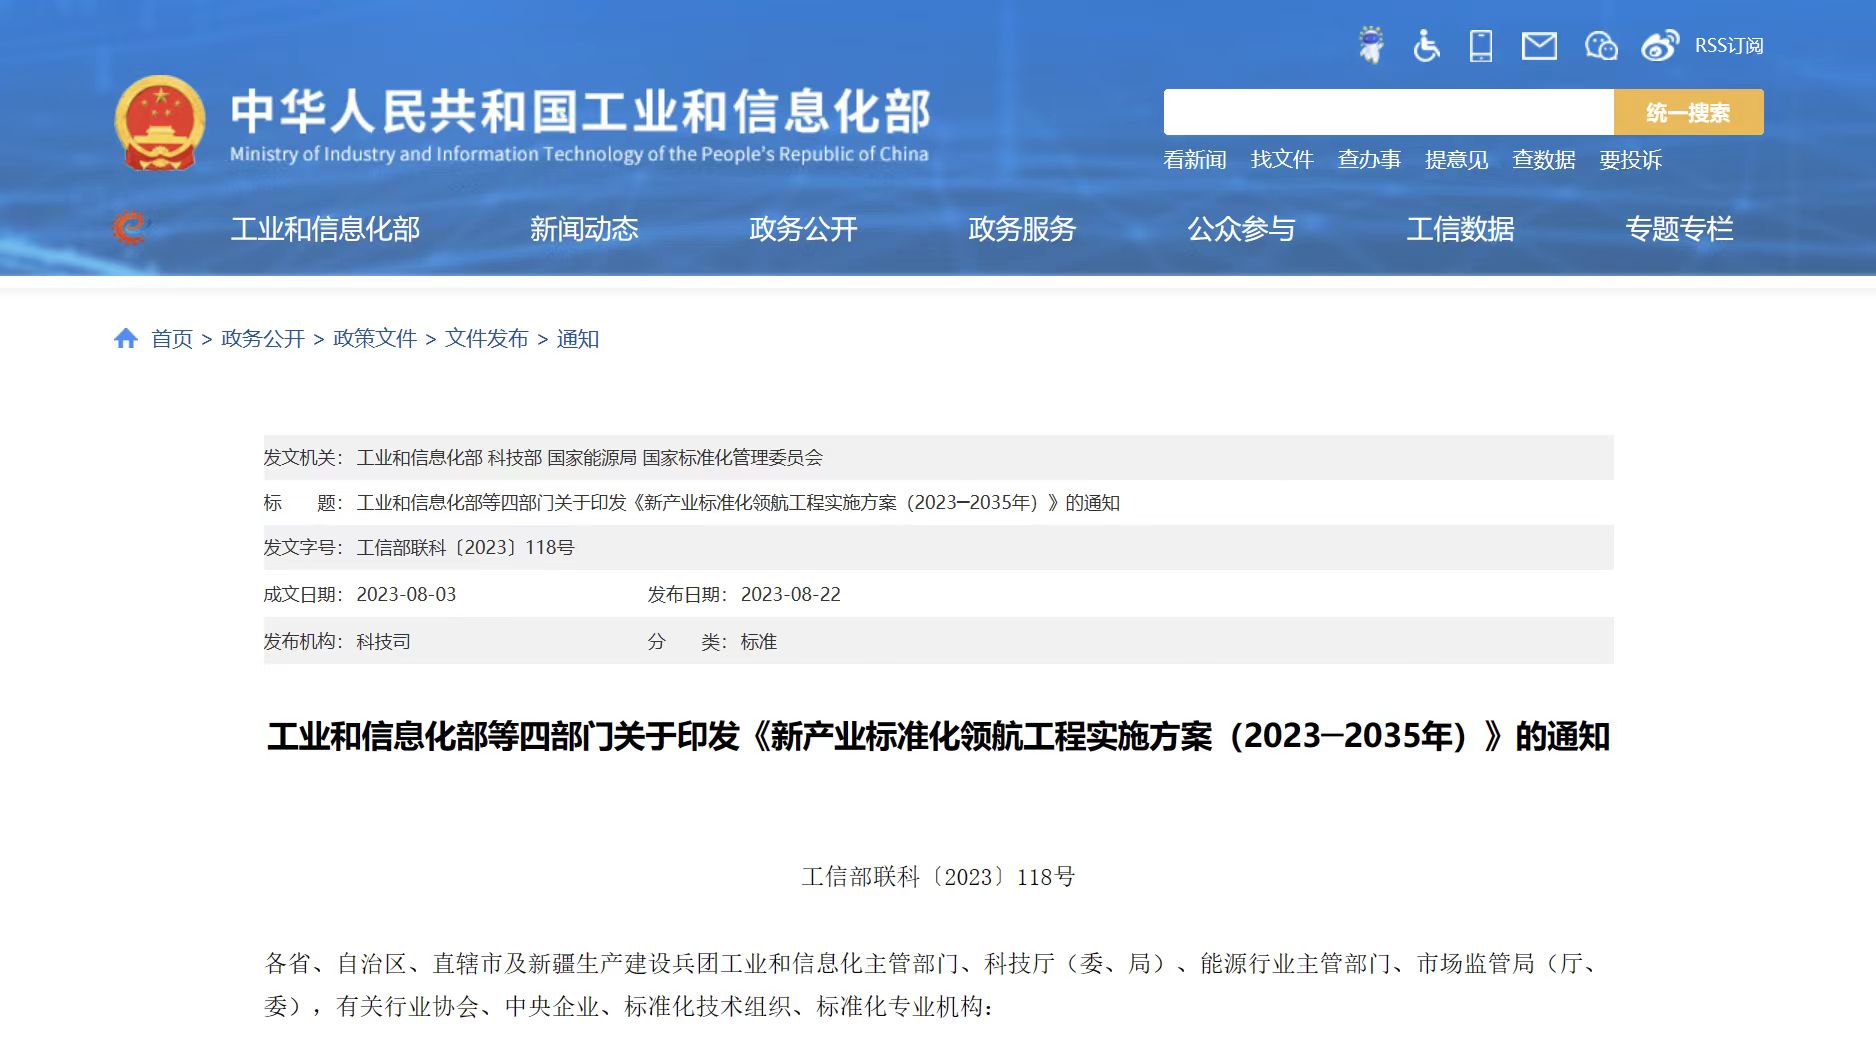Open the 新闻动态 navigation menu
Viewport: 1876px width, 1056px height.
click(x=584, y=229)
